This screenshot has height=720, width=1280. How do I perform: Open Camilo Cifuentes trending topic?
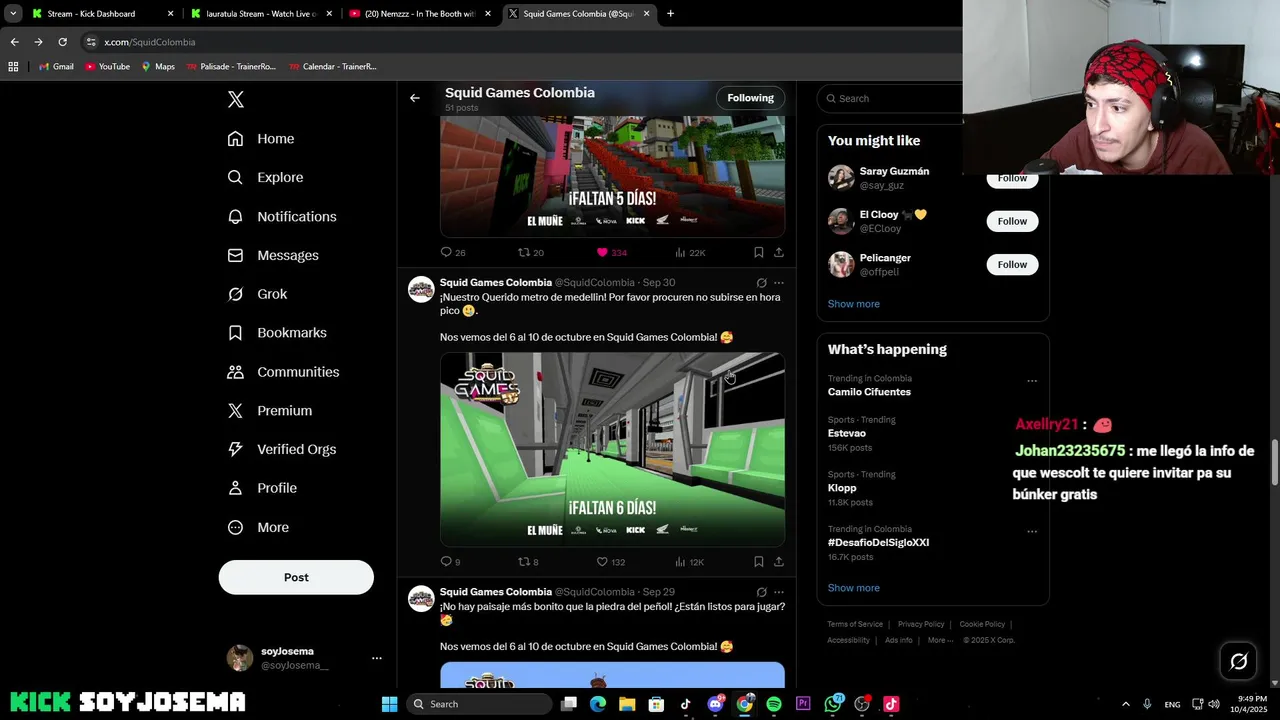pos(869,392)
